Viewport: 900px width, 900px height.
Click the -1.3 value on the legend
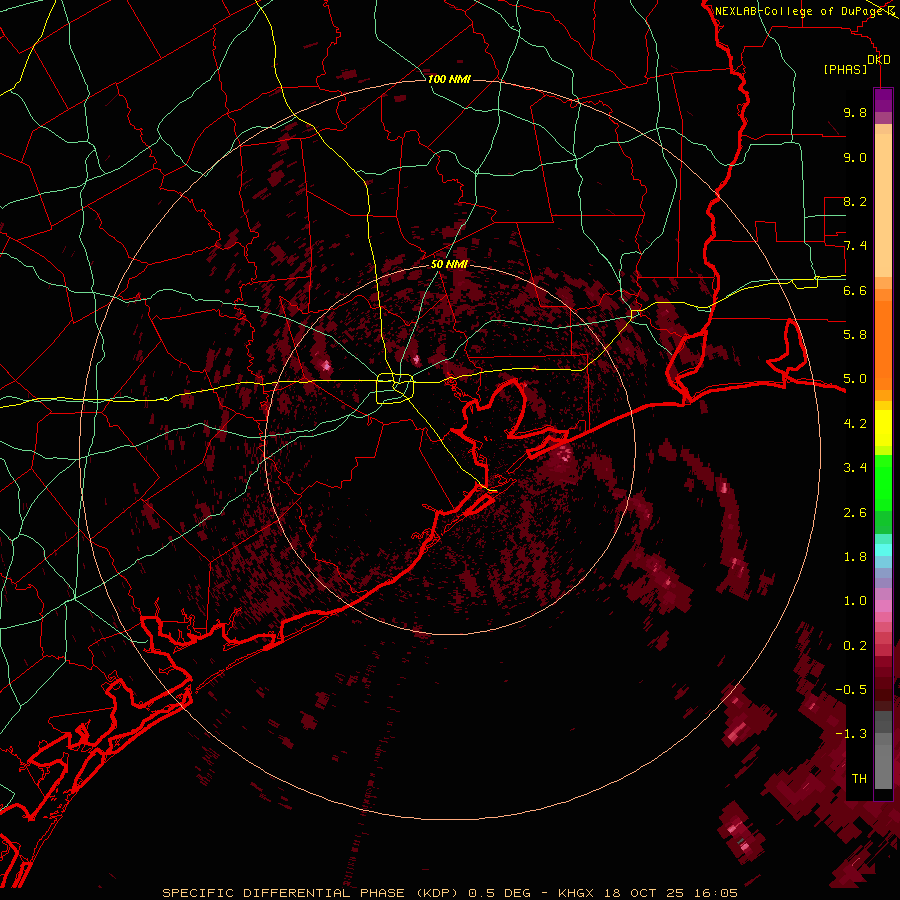(851, 734)
